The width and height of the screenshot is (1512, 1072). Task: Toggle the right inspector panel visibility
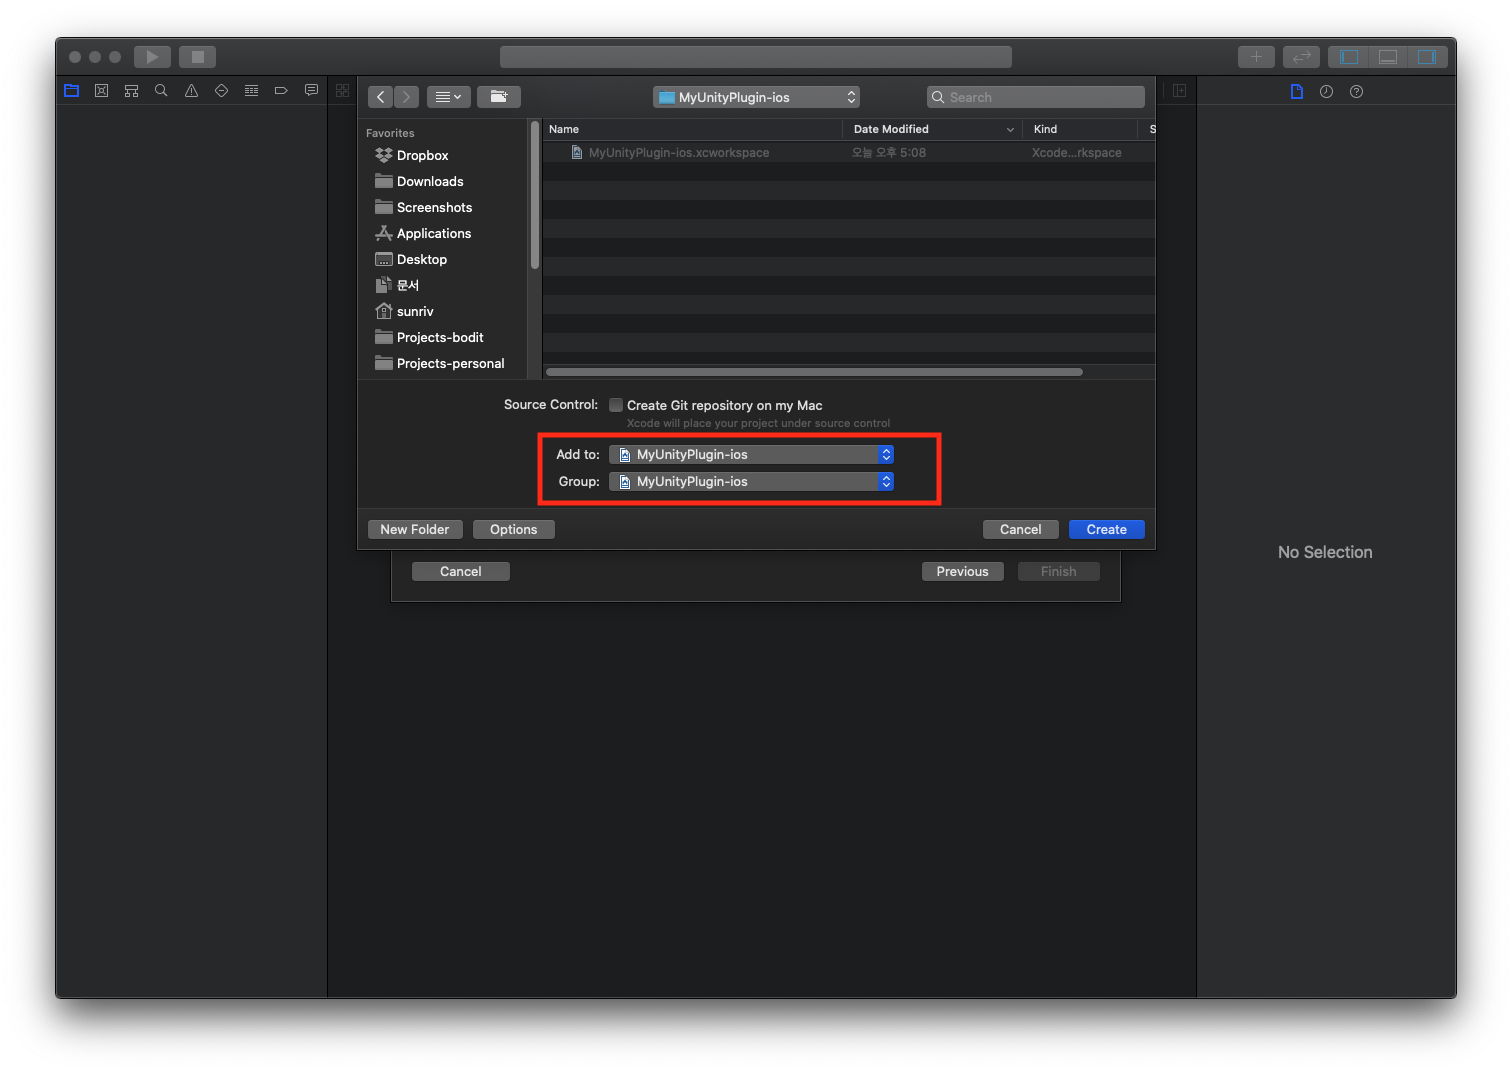tap(1427, 57)
